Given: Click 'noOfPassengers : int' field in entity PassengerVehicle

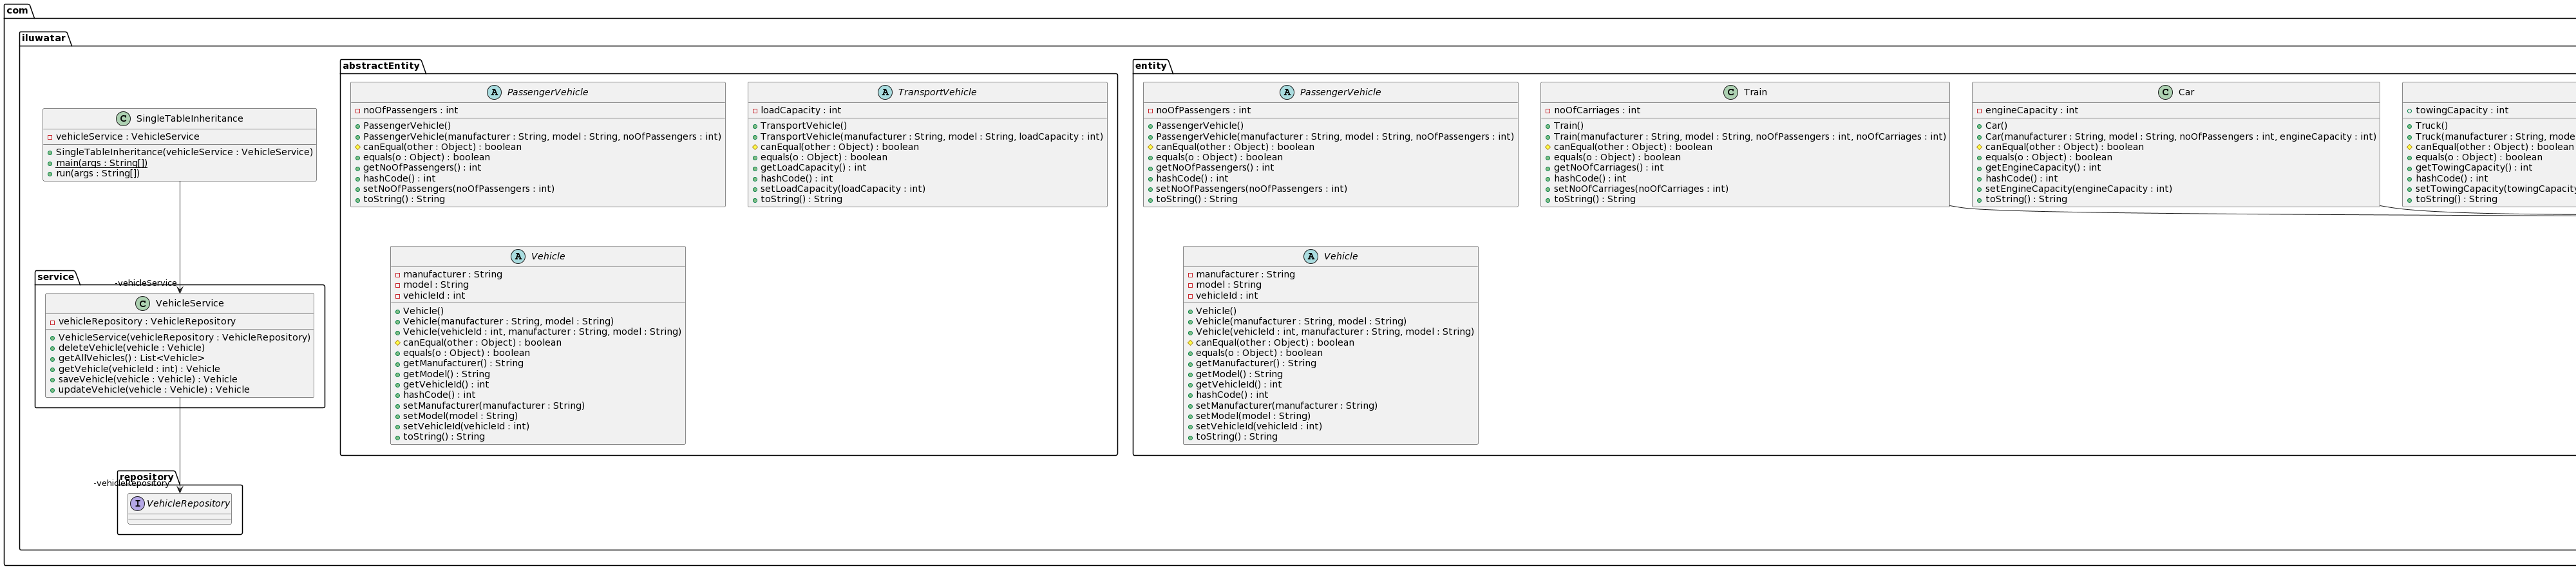Looking at the screenshot, I should 1203,111.
